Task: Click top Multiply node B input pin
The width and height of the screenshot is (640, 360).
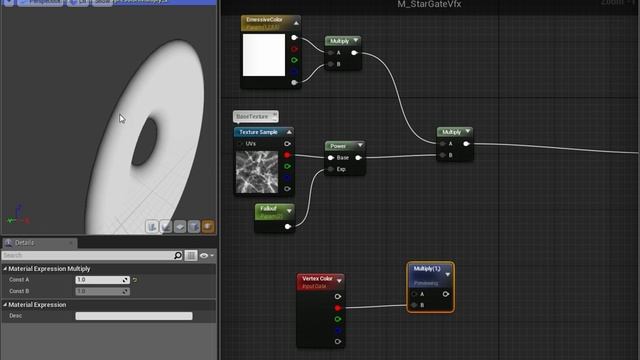Action: [331, 64]
